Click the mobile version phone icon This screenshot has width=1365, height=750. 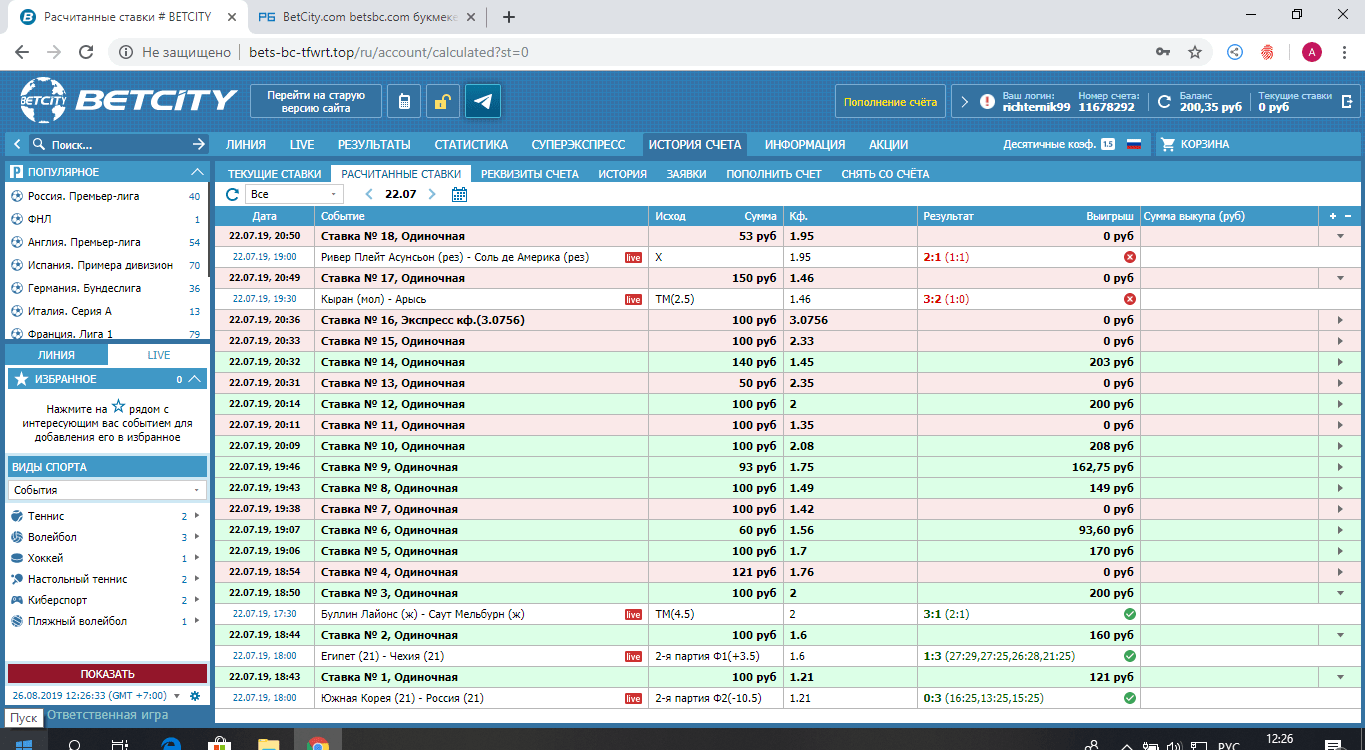[x=404, y=101]
